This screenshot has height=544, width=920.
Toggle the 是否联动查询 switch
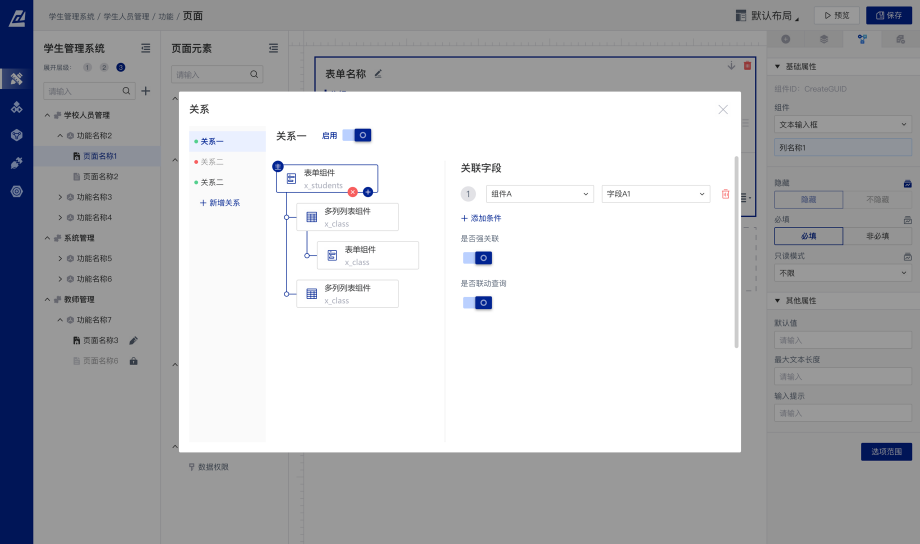(477, 302)
